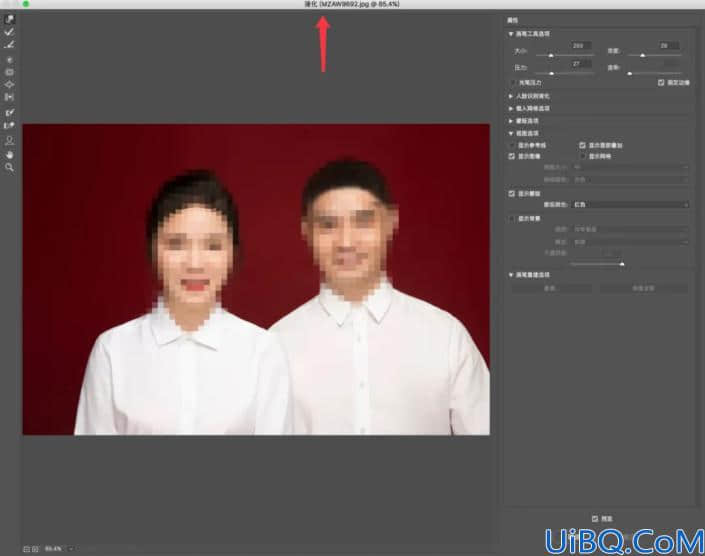Screen dimensions: 705x556
Task: Click the Restore All button
Action: pyautogui.click(x=643, y=288)
